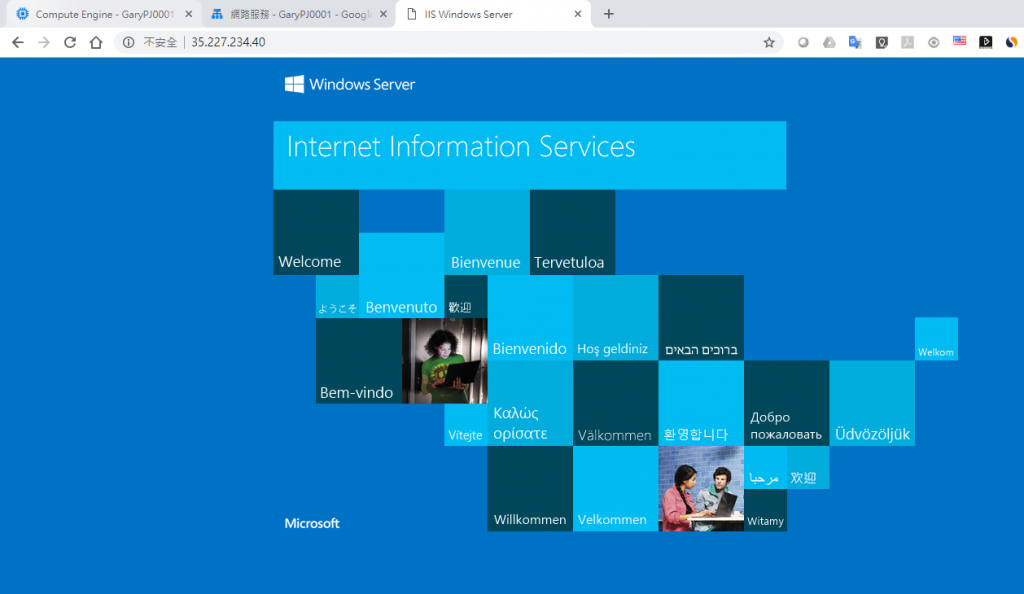This screenshot has width=1024, height=594.
Task: Go to the browser home page
Action: tap(96, 42)
